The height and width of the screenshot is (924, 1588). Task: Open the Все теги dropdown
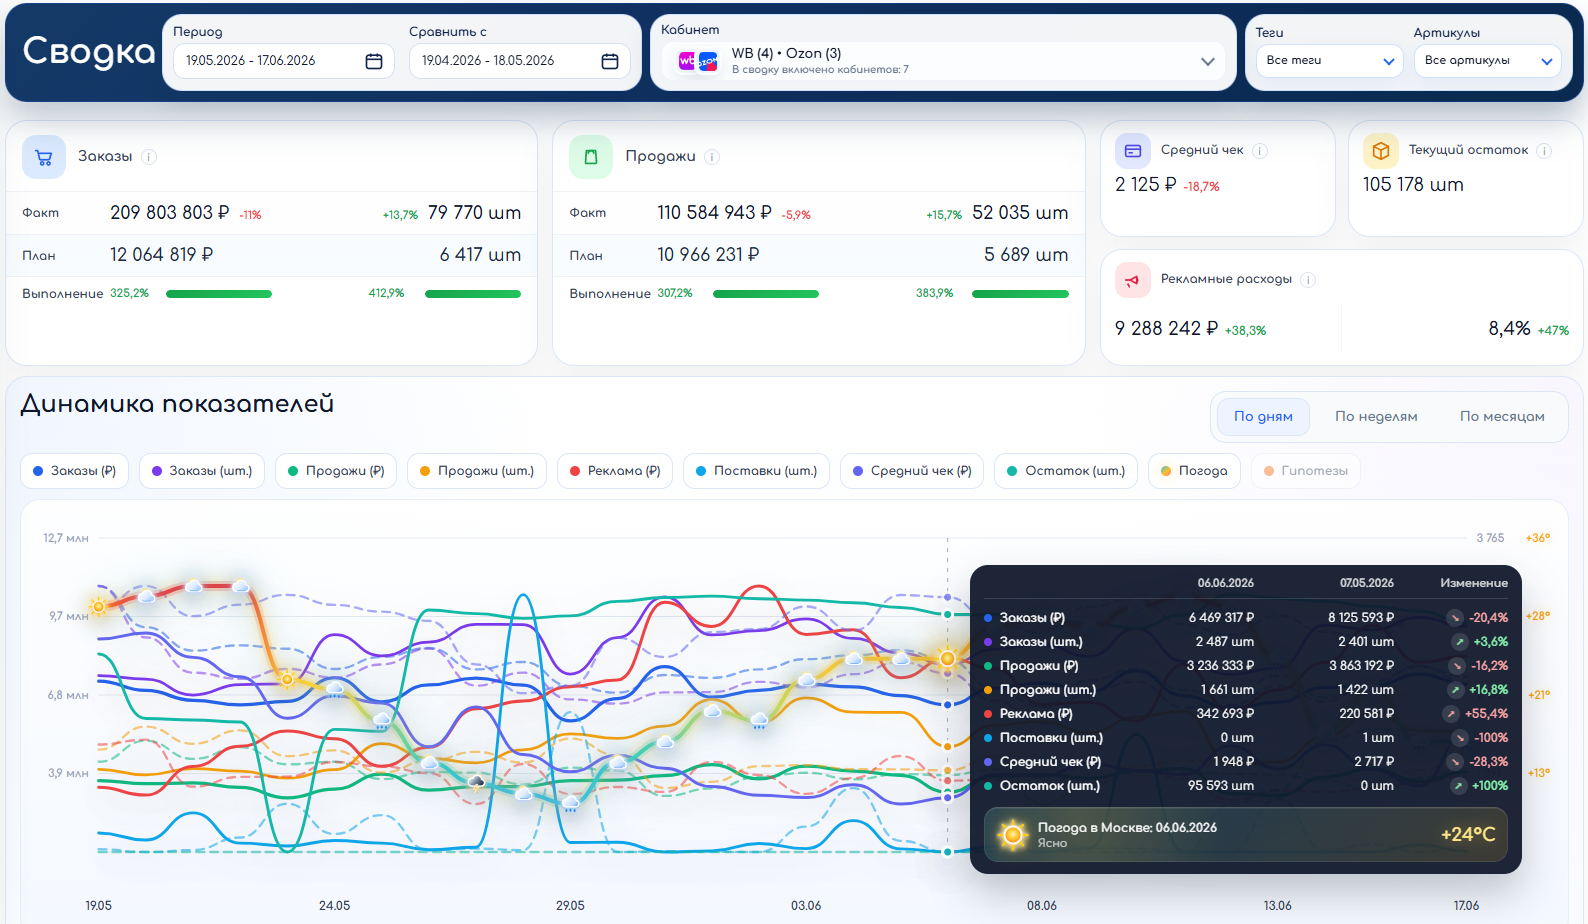[1329, 61]
